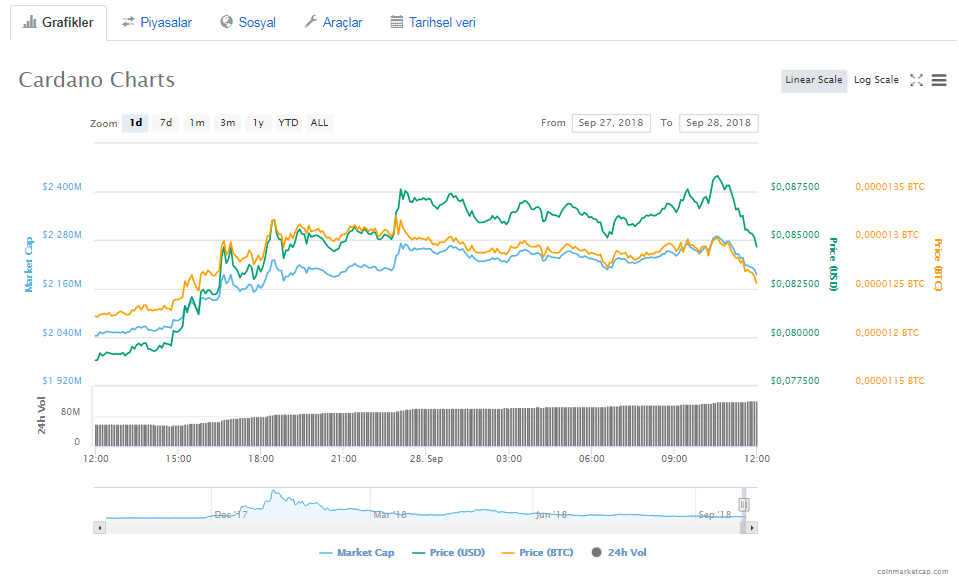
Task: Hide Price (BTC) series in legend
Action: [537, 553]
